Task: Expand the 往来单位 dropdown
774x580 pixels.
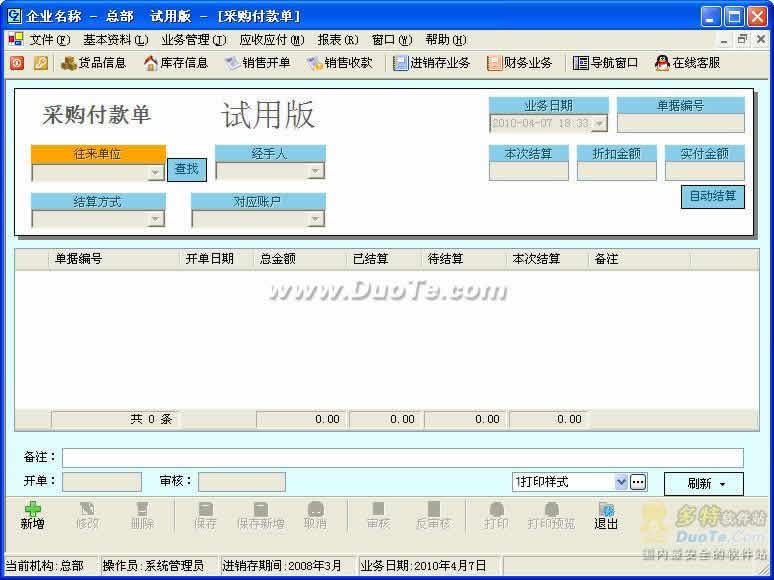Action: point(155,172)
